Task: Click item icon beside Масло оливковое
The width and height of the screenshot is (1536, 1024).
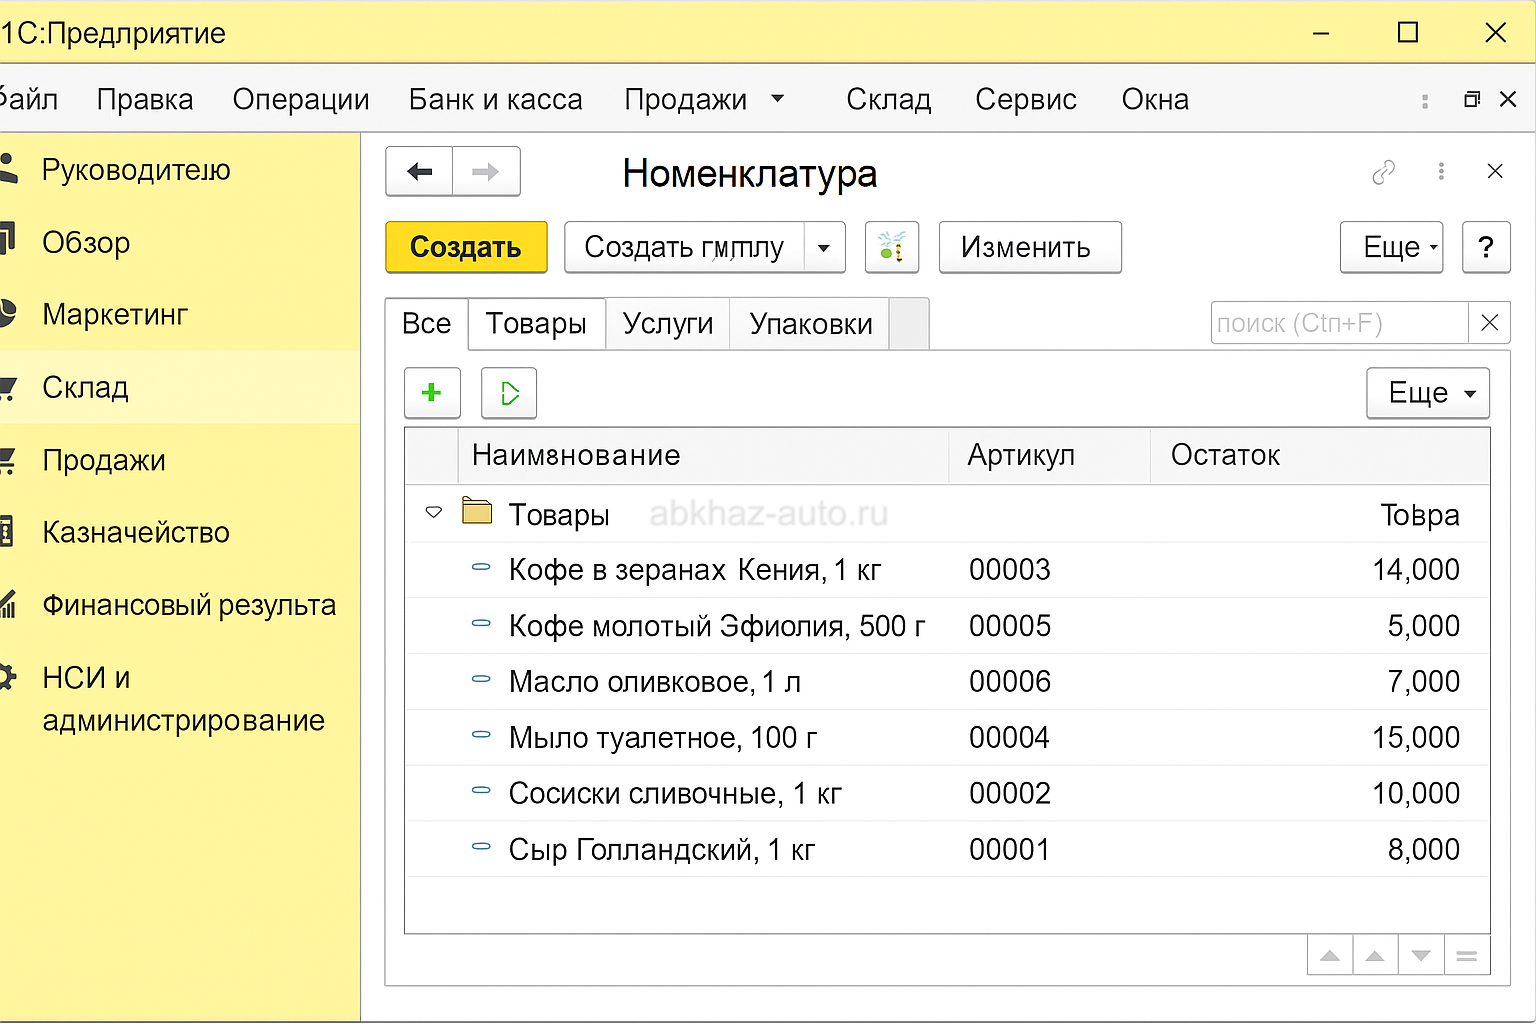Action: [x=481, y=679]
